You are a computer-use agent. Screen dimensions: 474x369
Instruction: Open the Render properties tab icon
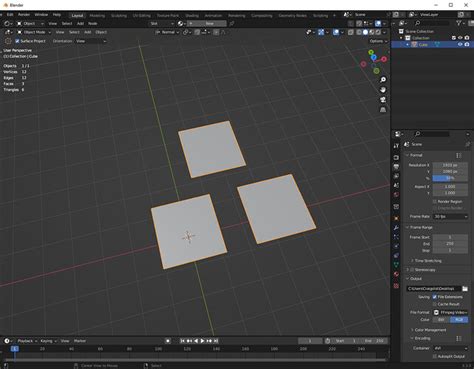point(396,157)
